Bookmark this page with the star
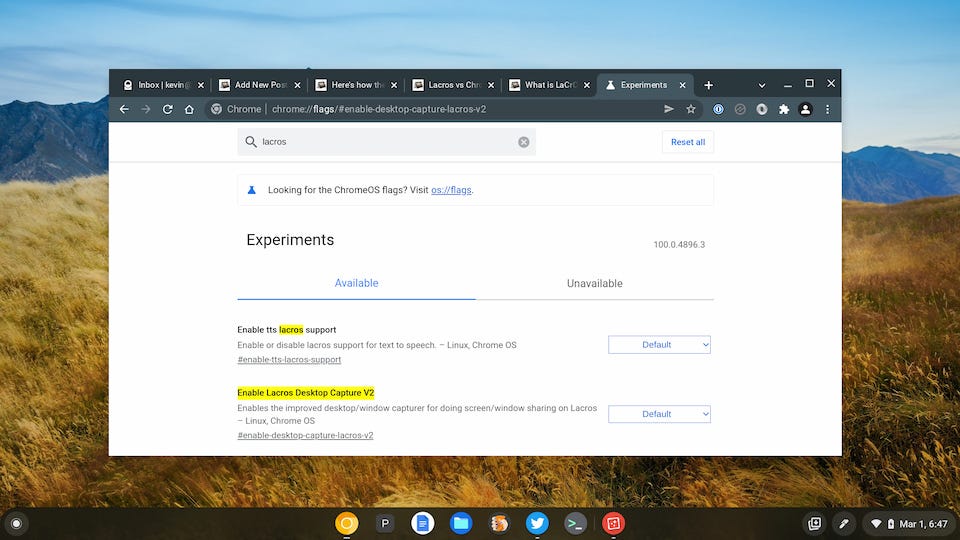Viewport: 960px width, 540px height. click(x=691, y=109)
